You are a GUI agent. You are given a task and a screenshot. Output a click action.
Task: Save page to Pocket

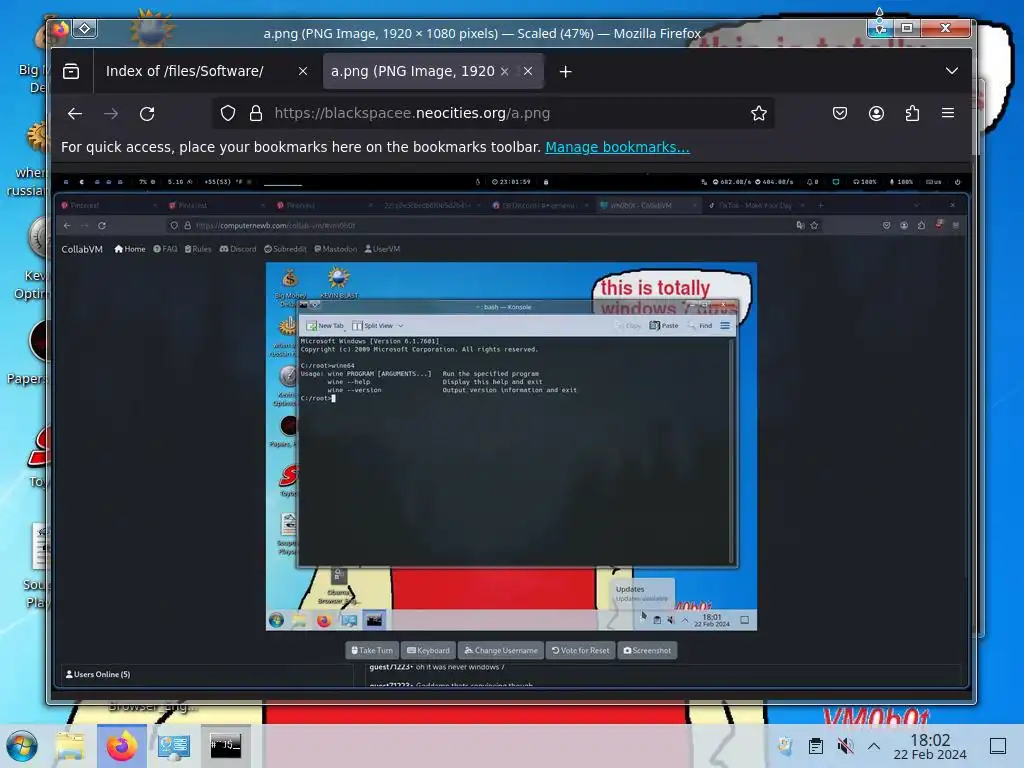pyautogui.click(x=840, y=114)
